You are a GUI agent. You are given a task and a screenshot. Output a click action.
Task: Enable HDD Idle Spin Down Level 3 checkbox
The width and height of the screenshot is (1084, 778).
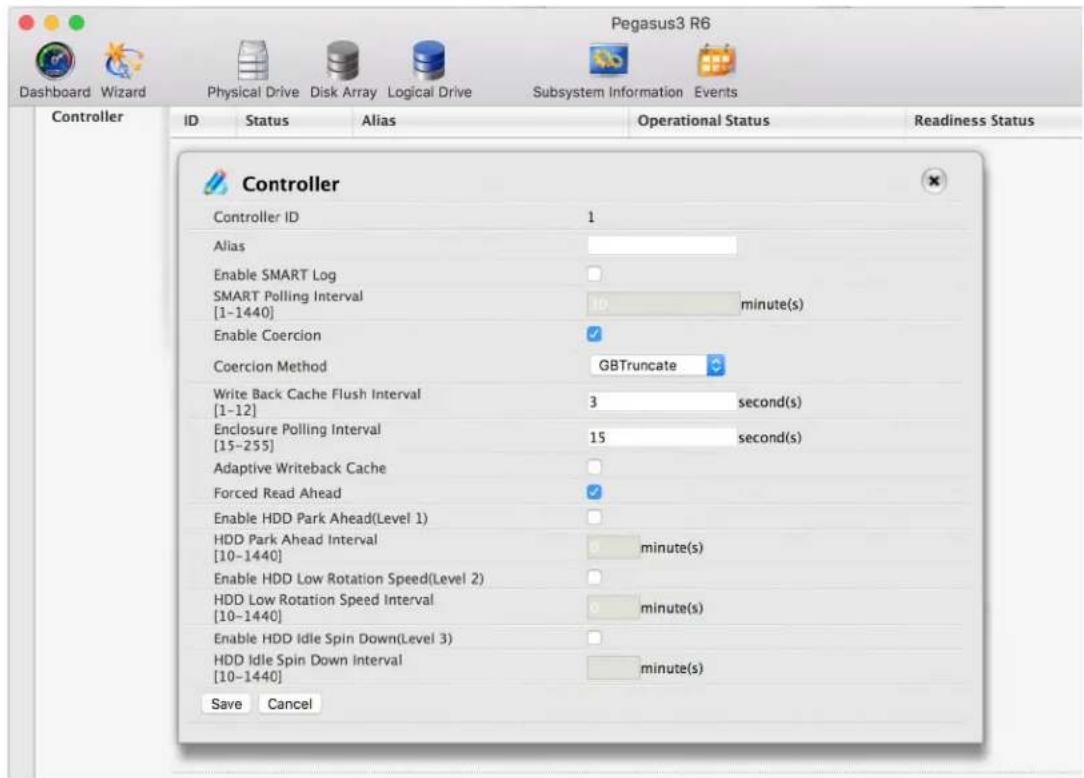(594, 637)
